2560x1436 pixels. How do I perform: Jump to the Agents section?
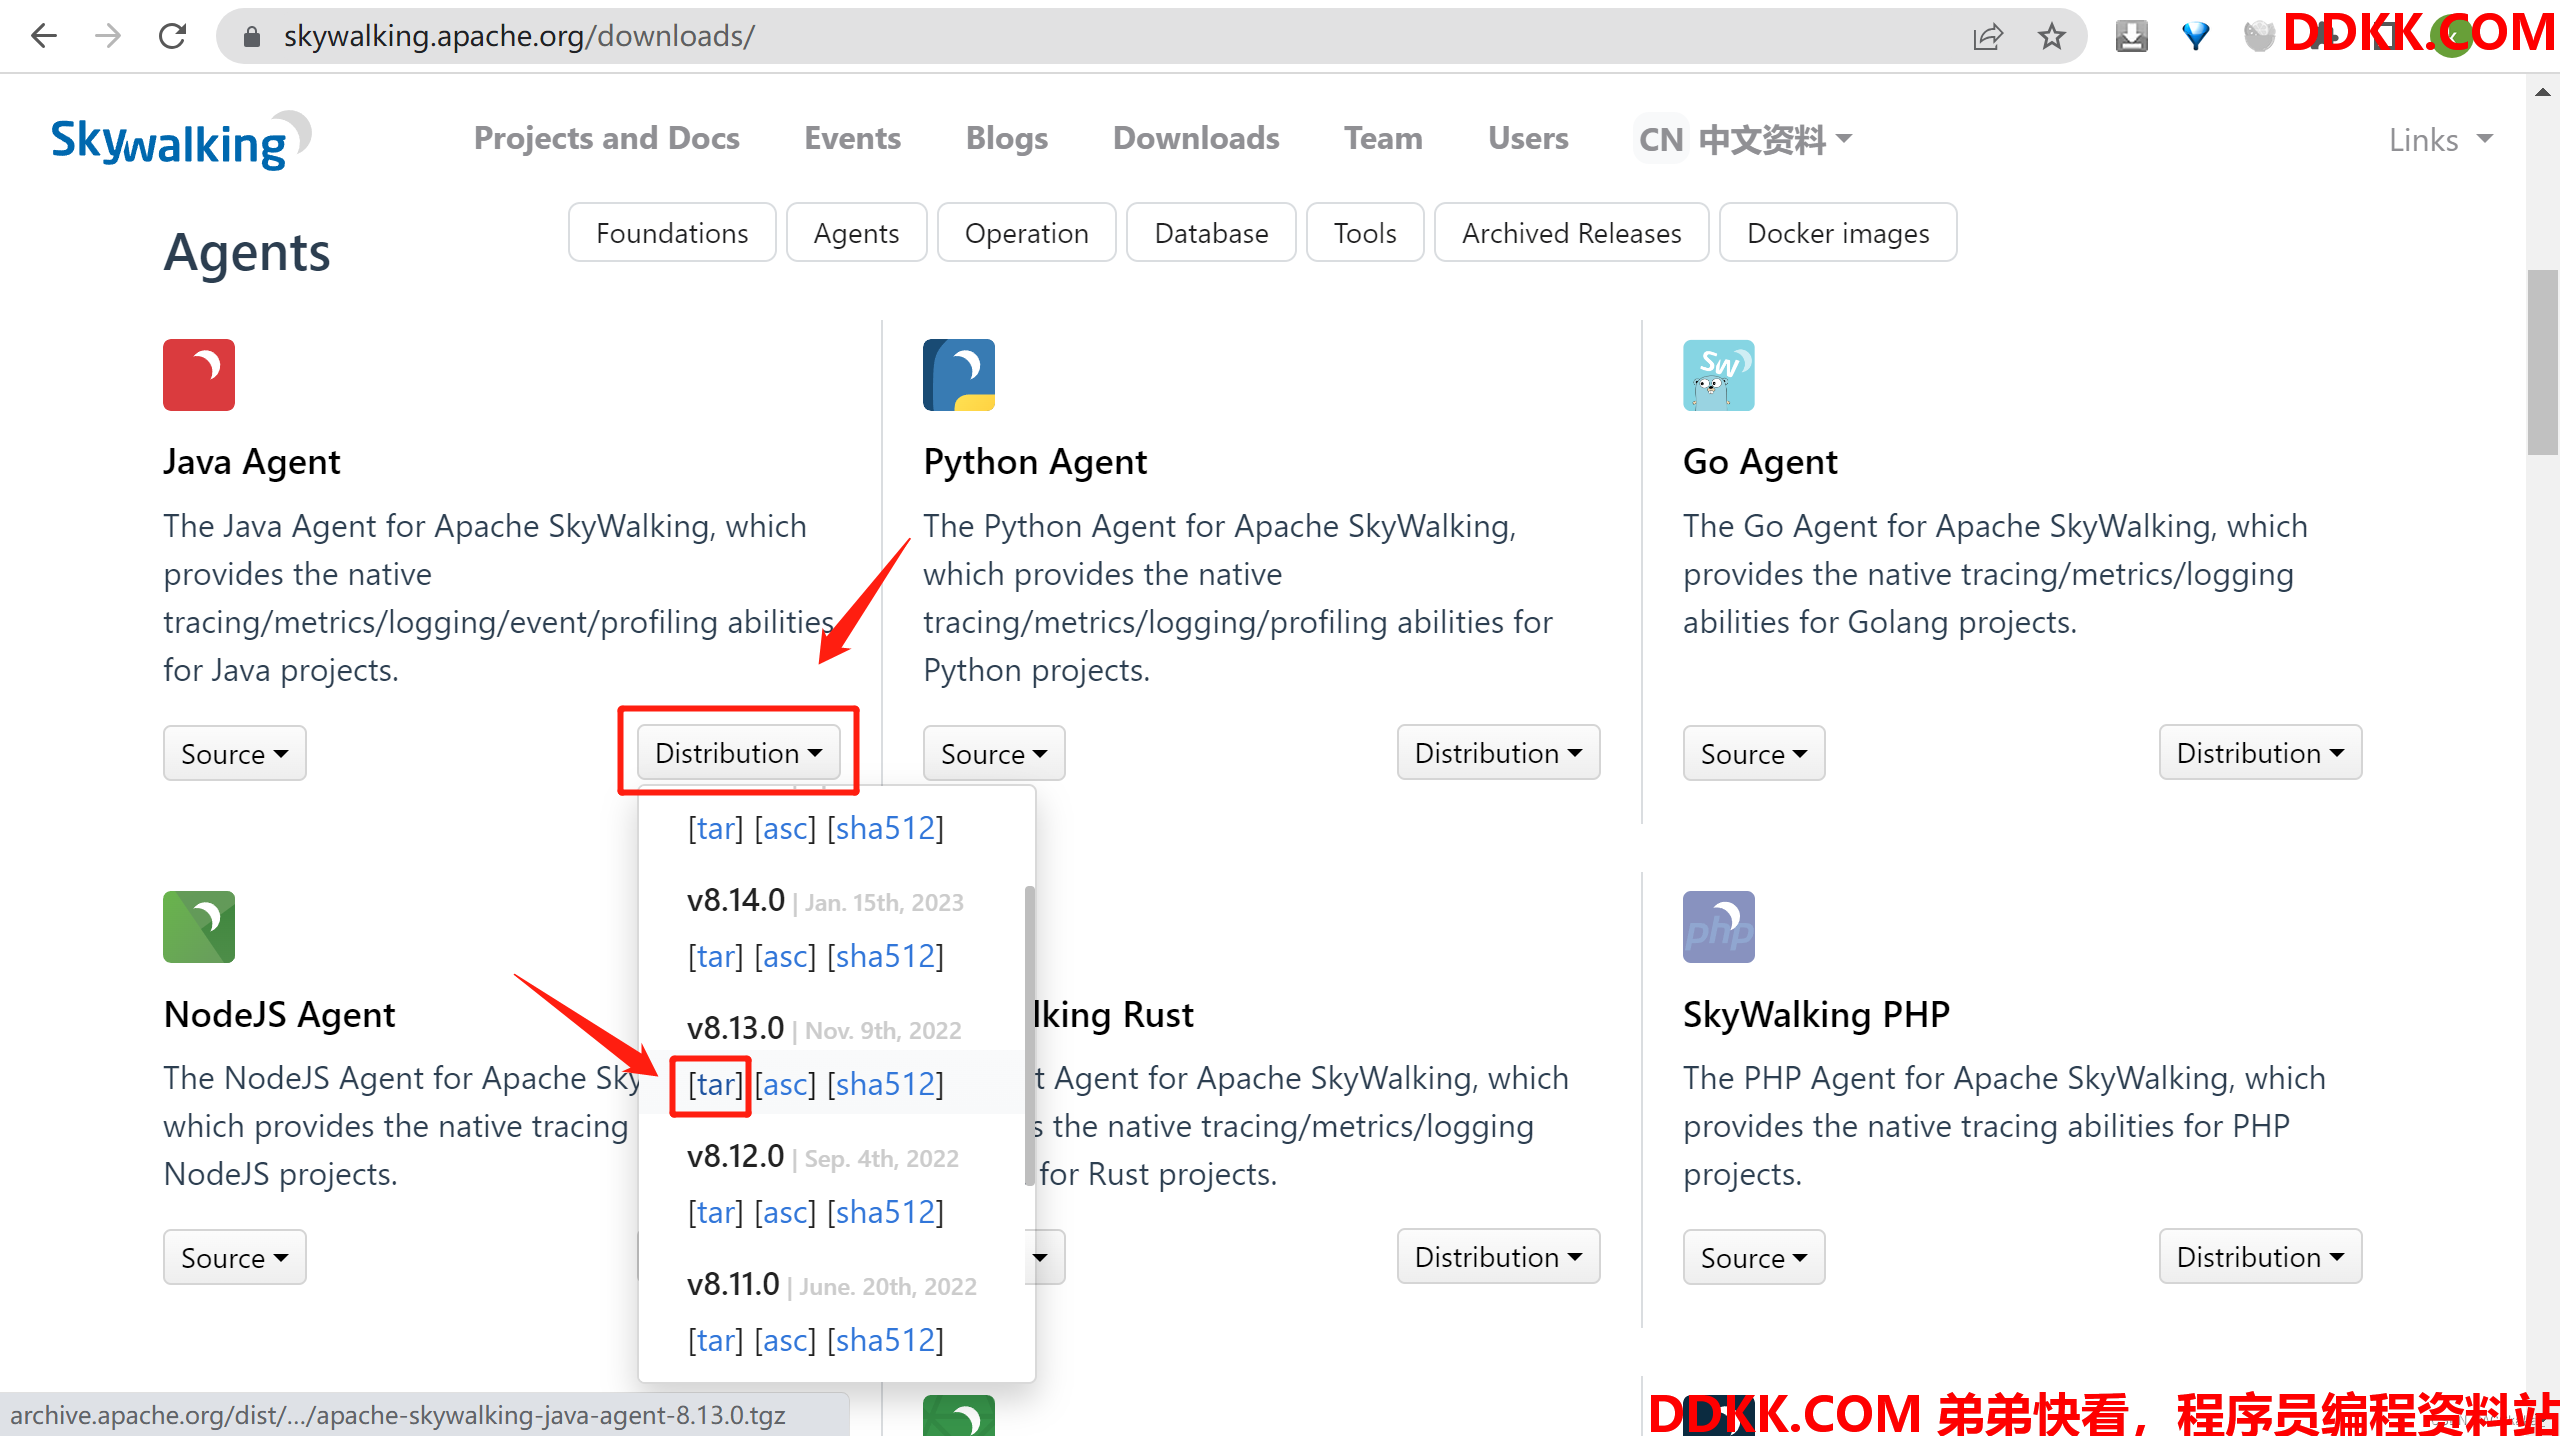(856, 233)
